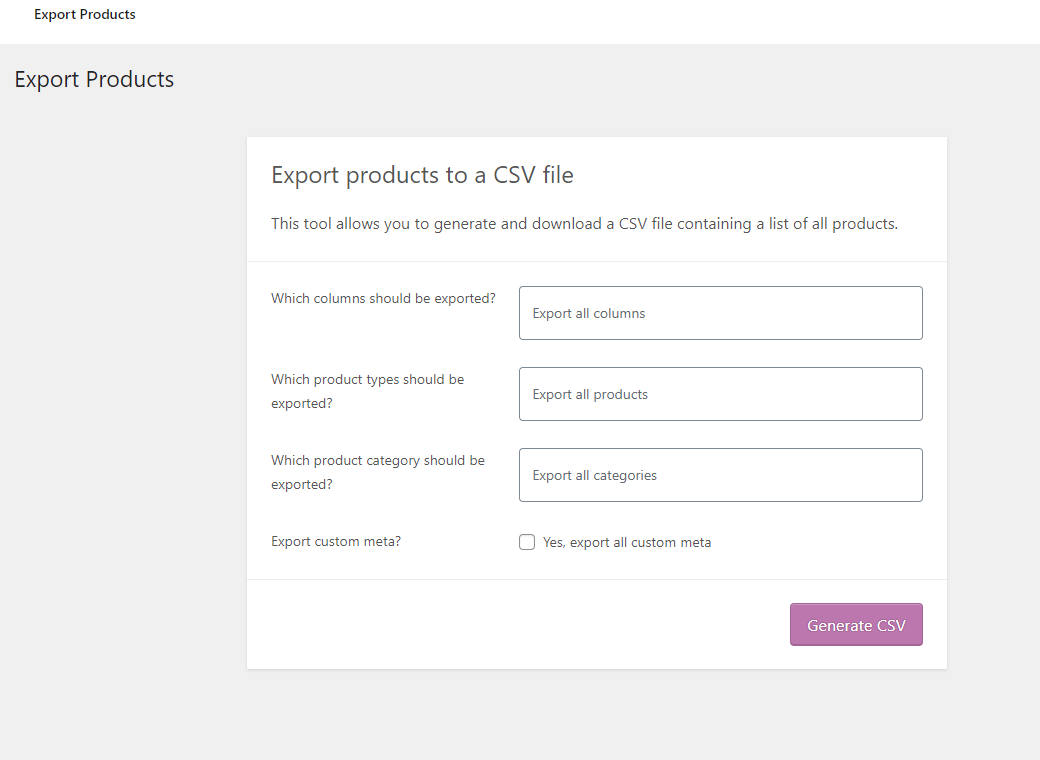Click the gray page background below the export card
The height and width of the screenshot is (760, 1040).
(600, 715)
